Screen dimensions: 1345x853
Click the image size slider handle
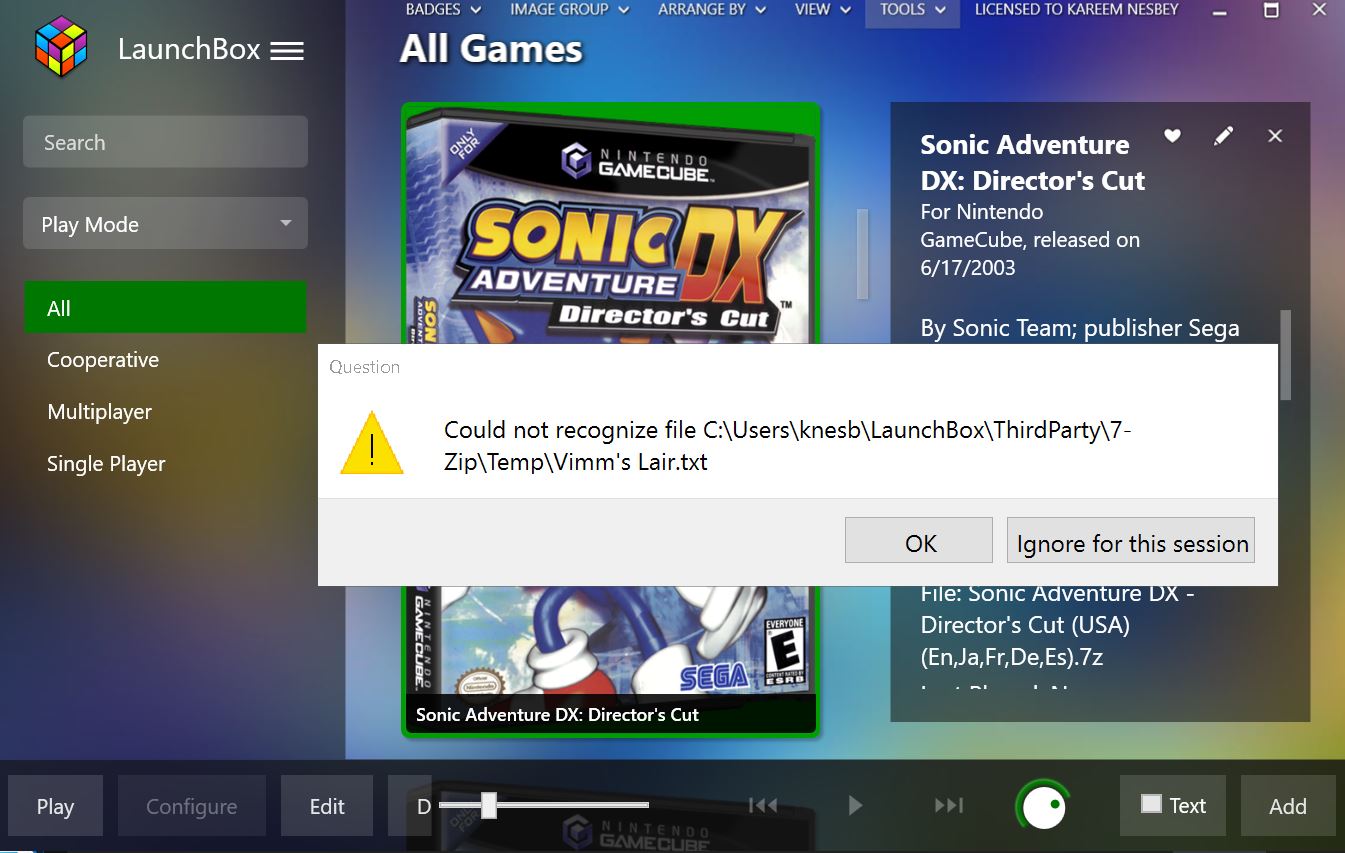click(x=489, y=804)
